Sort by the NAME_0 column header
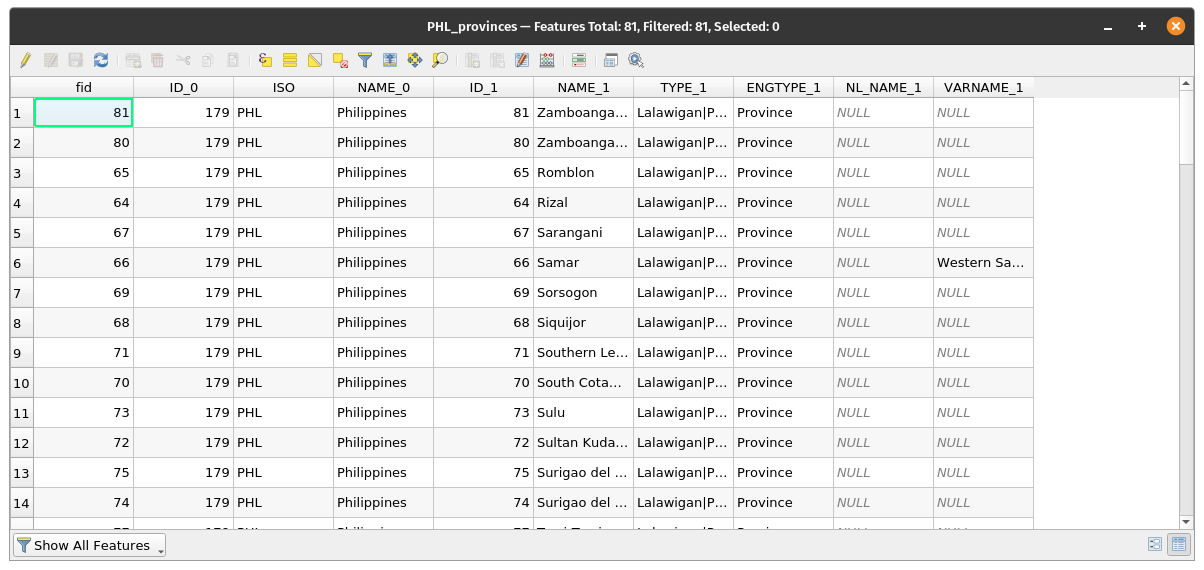 click(x=384, y=87)
